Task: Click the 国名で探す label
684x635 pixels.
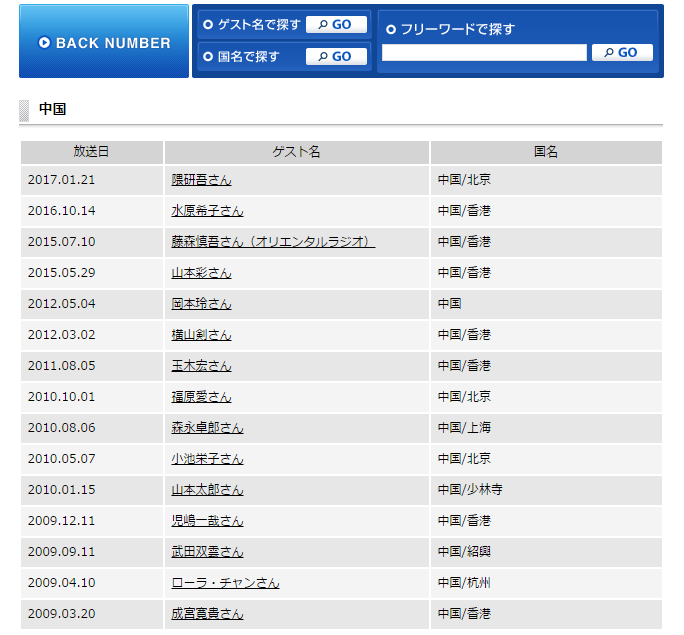Action: [x=248, y=56]
